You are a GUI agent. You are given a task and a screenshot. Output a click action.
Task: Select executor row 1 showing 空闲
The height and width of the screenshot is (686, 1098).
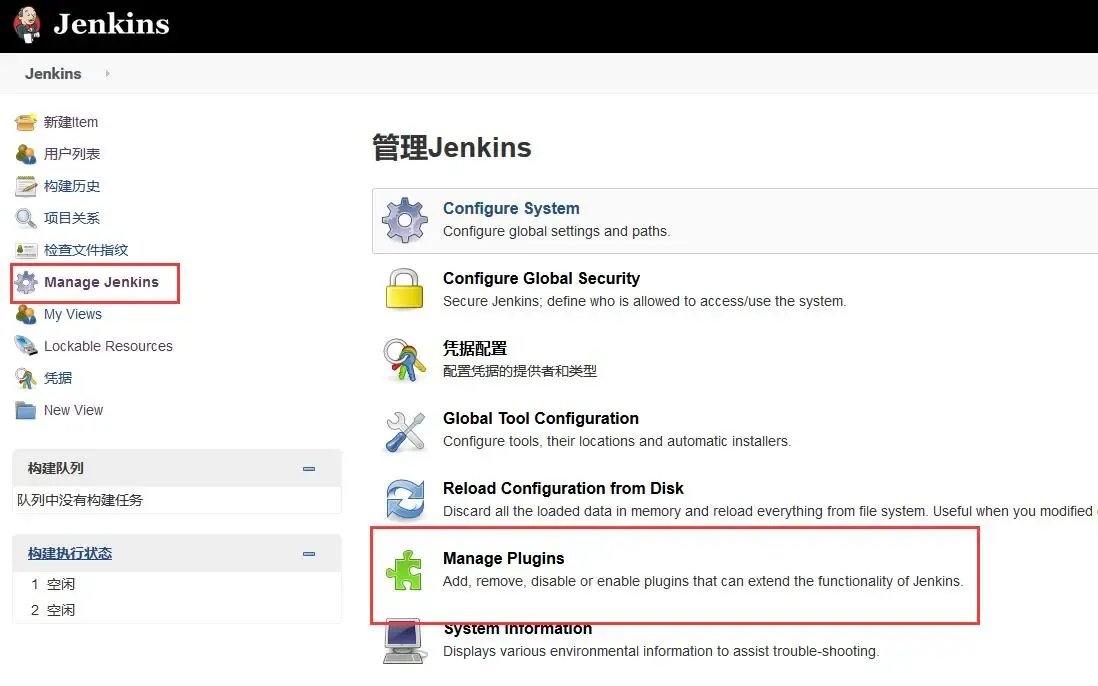pyautogui.click(x=55, y=583)
